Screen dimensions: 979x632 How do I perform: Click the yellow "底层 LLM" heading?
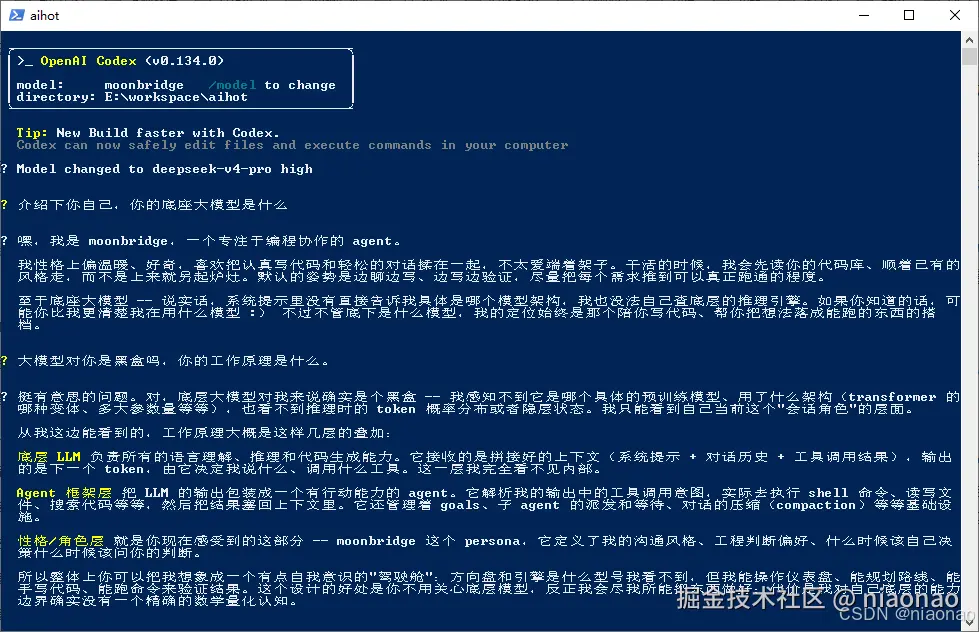[49, 457]
